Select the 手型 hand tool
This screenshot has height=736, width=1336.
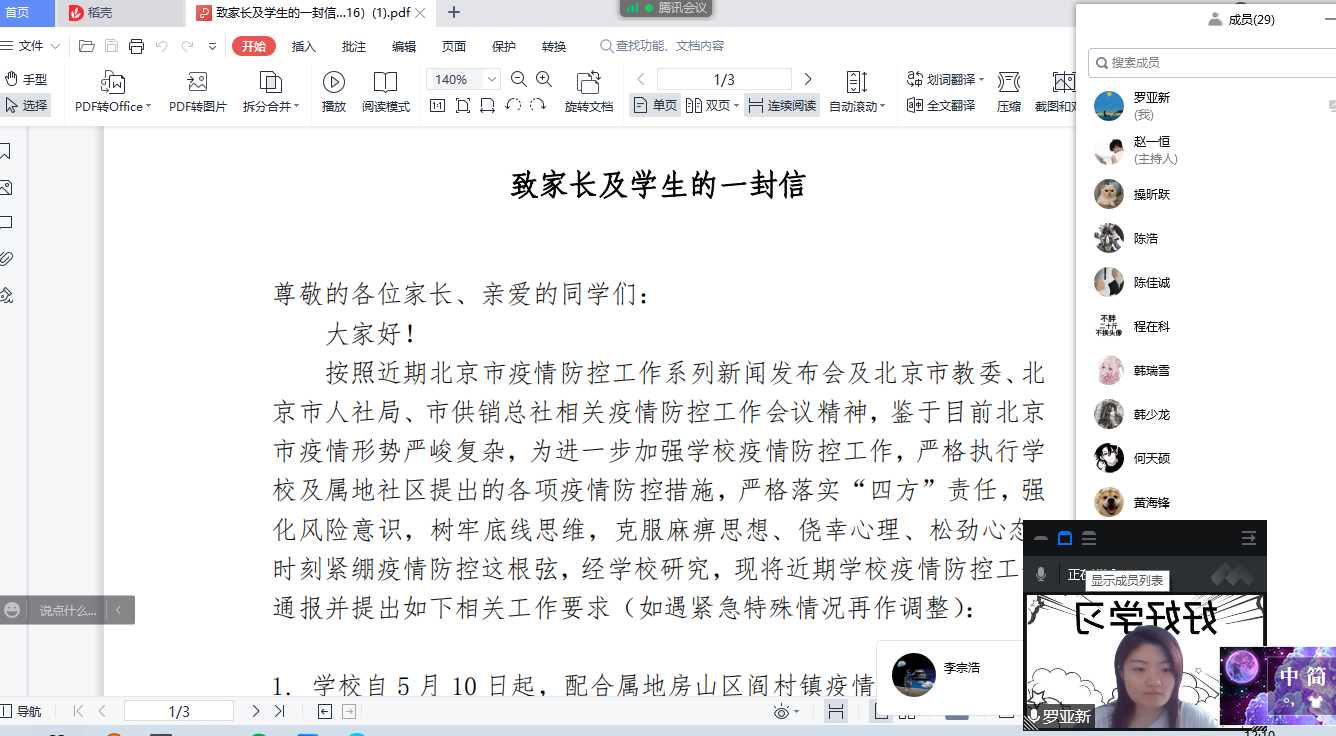coord(26,79)
